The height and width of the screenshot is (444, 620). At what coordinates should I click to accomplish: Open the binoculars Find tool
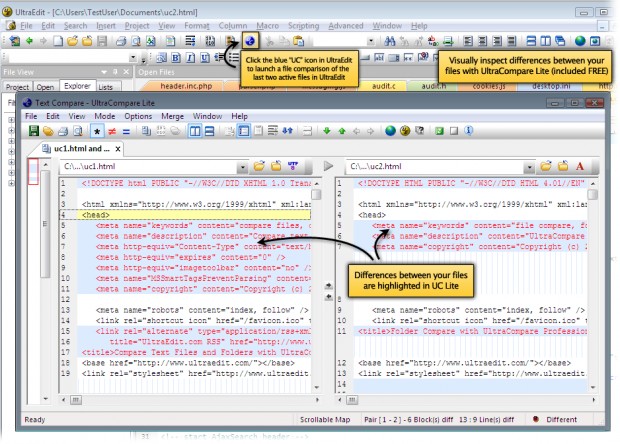tap(389, 41)
